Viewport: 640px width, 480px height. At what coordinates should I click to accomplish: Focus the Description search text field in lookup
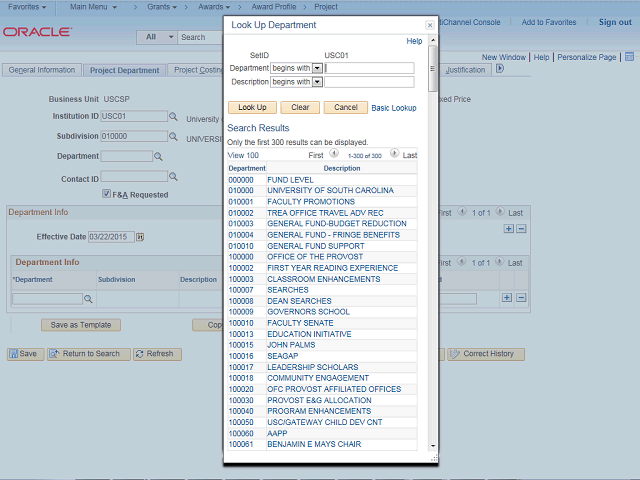pos(369,82)
